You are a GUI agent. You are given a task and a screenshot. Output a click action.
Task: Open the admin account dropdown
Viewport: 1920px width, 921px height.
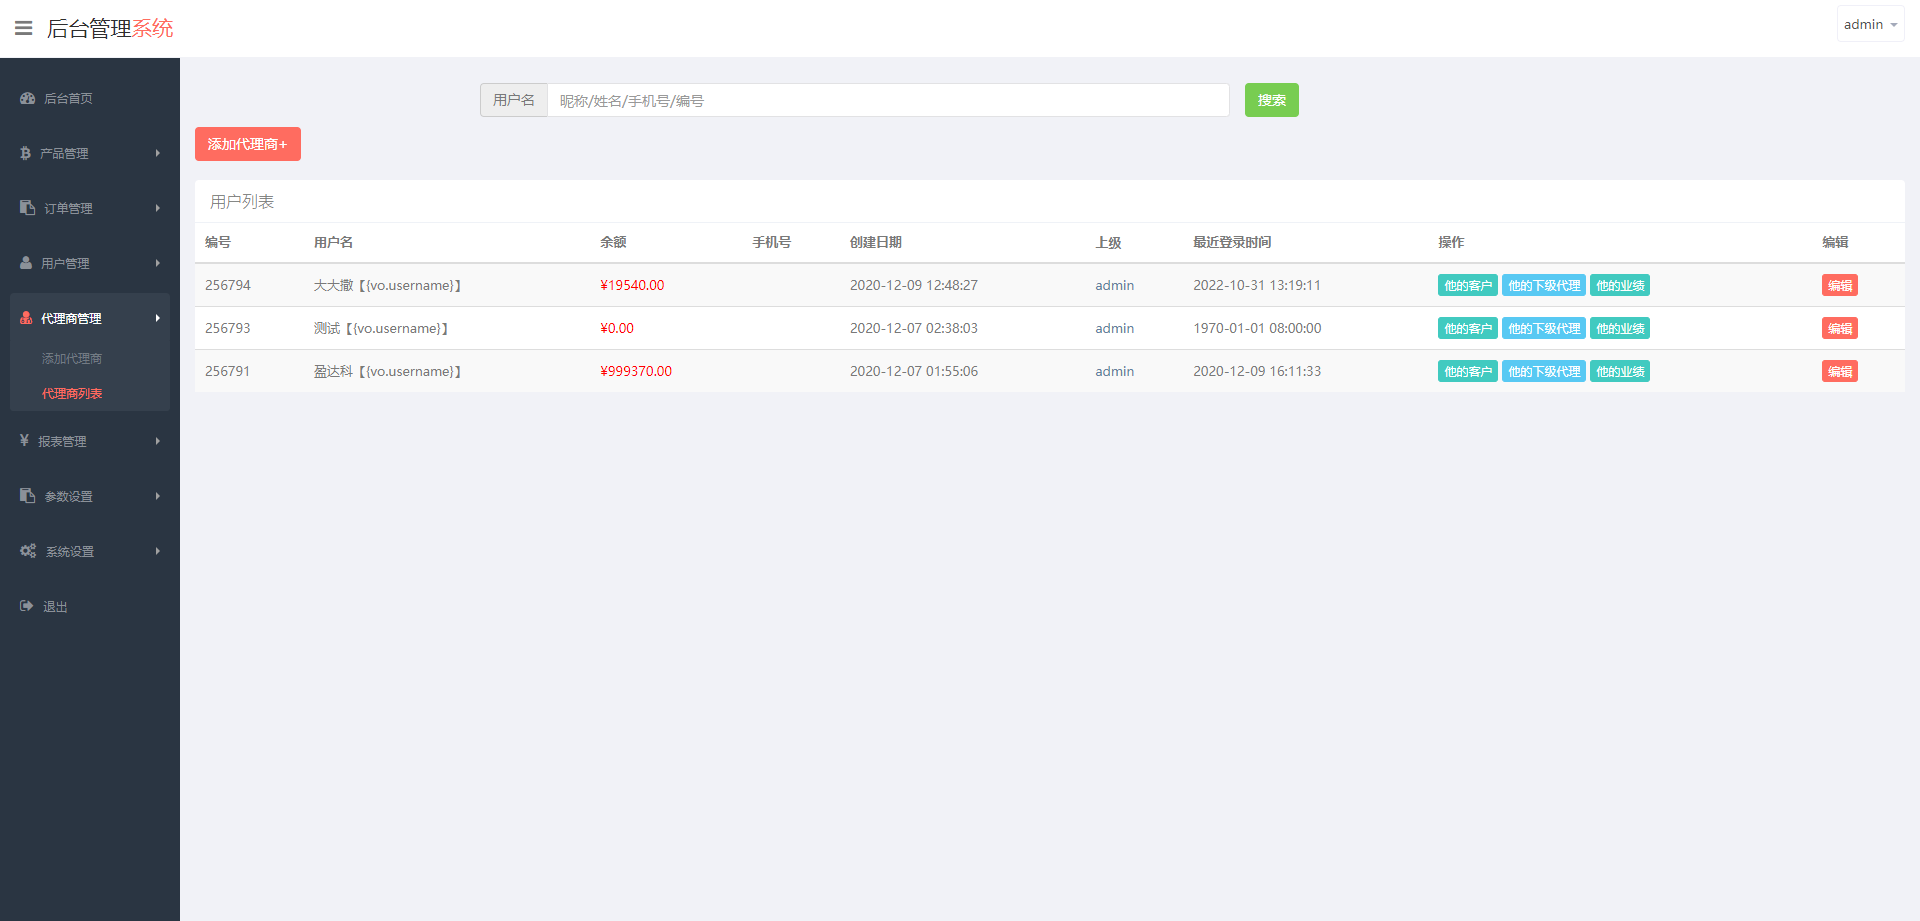pos(1869,23)
